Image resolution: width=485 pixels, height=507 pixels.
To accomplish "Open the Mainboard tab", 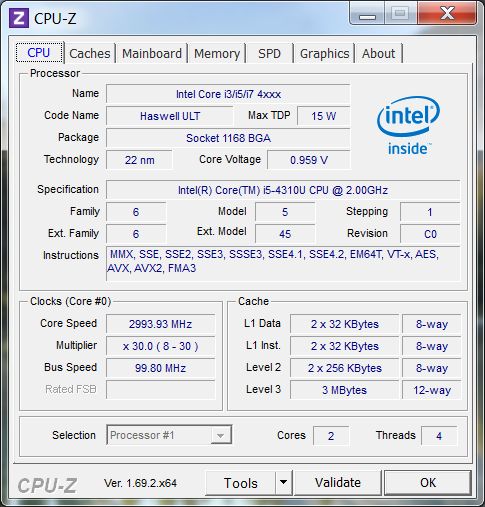I will [152, 53].
